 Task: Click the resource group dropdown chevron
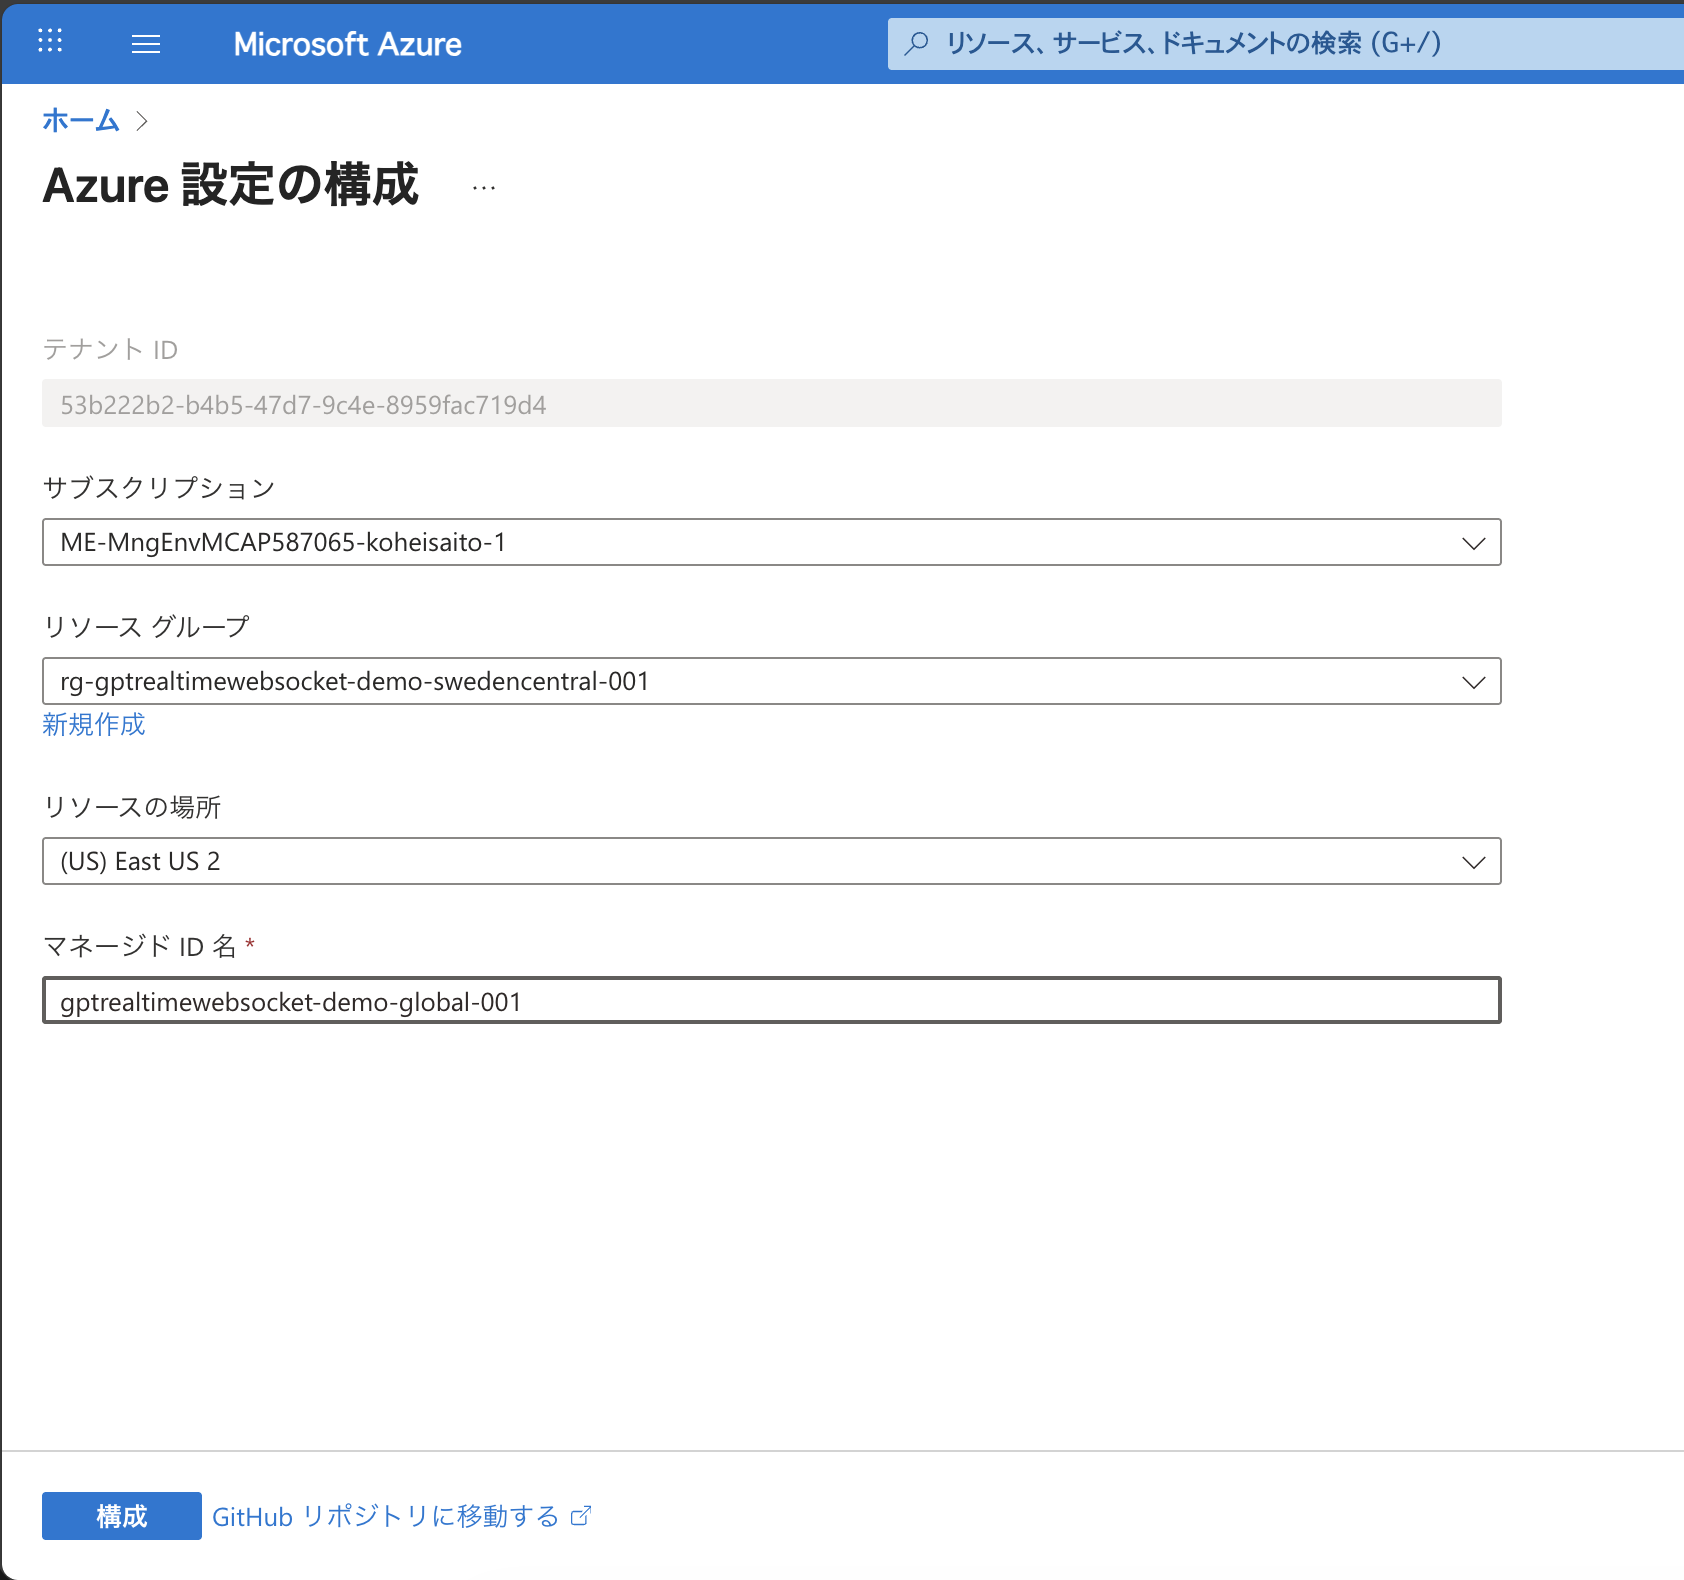pos(1473,682)
